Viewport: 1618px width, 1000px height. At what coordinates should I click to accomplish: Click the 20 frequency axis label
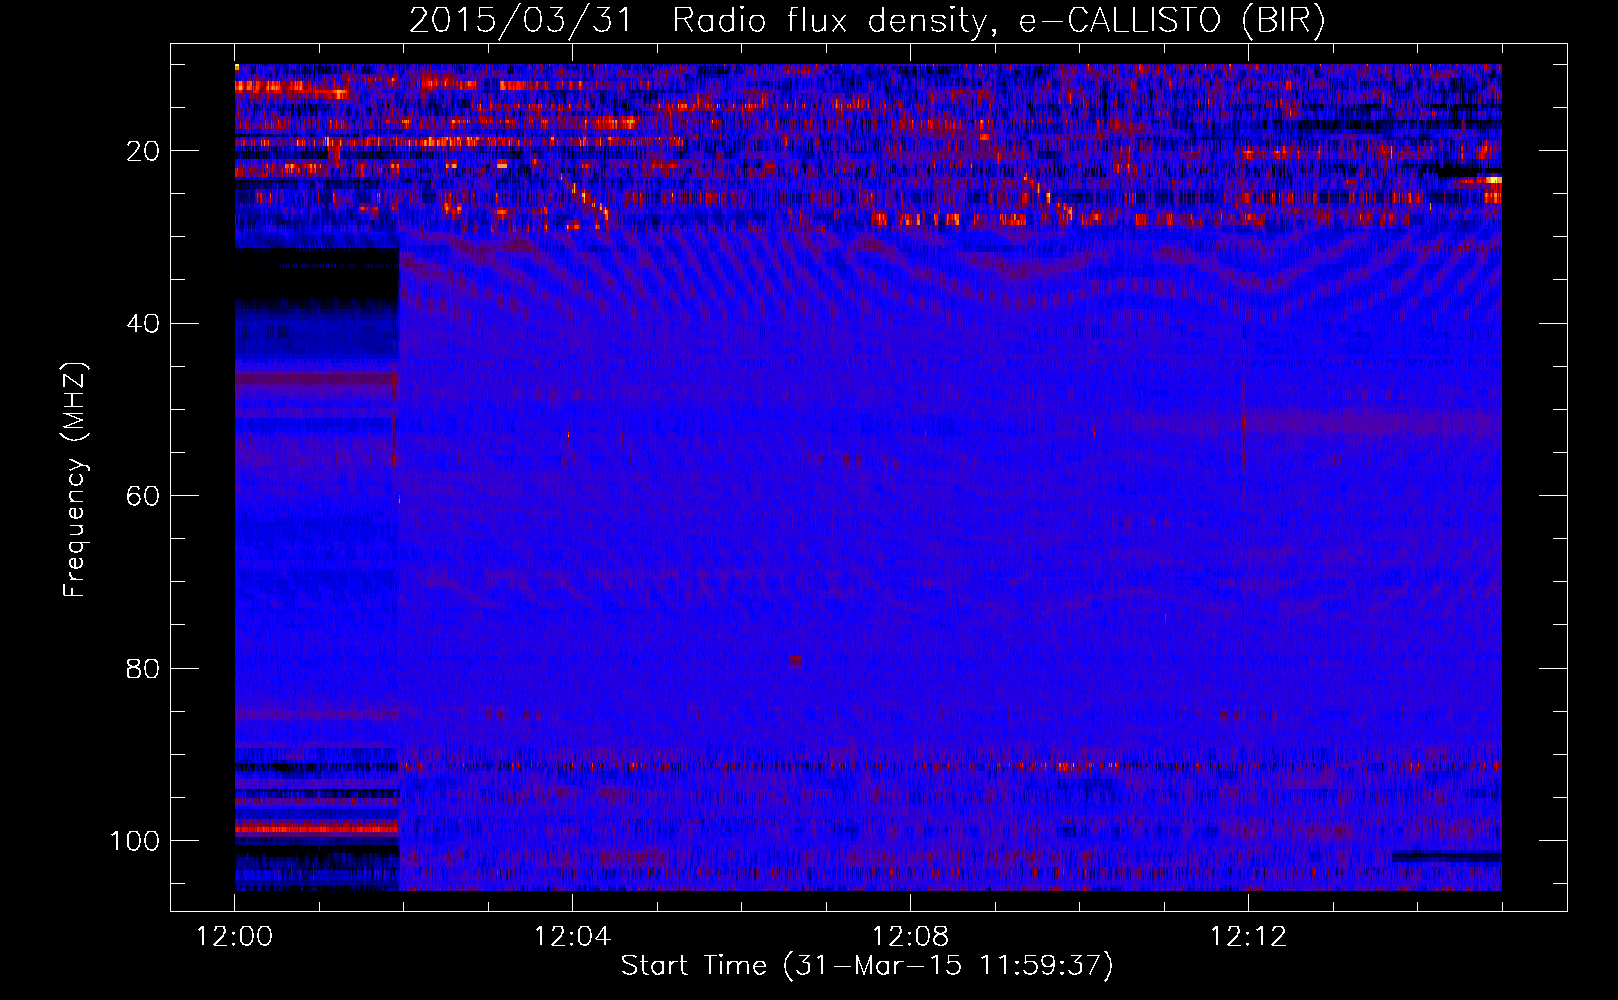tap(143, 151)
